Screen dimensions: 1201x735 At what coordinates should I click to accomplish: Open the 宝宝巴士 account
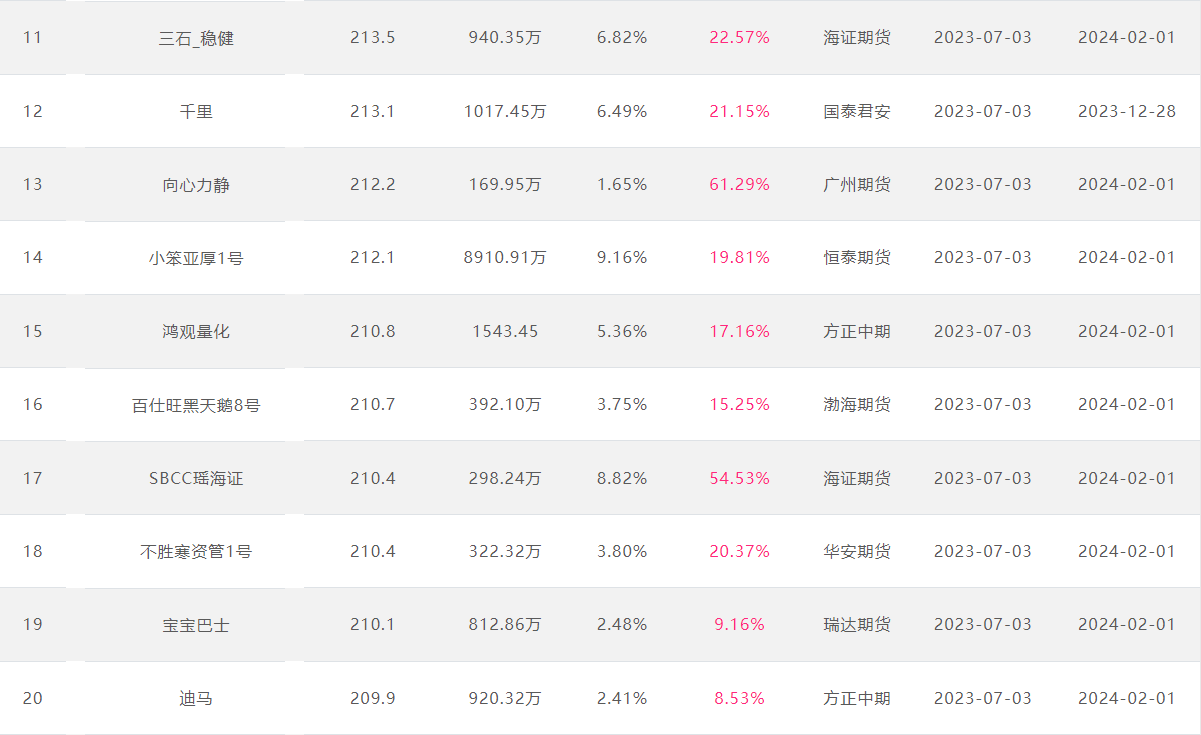click(x=196, y=625)
